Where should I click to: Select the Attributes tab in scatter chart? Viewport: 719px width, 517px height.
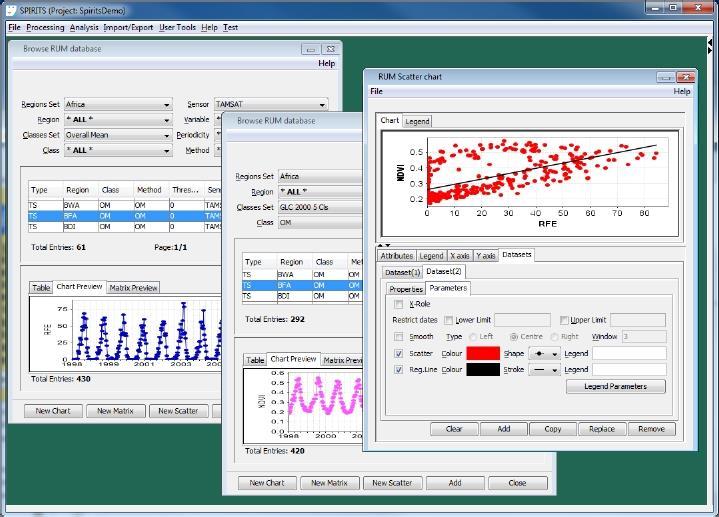tap(397, 256)
